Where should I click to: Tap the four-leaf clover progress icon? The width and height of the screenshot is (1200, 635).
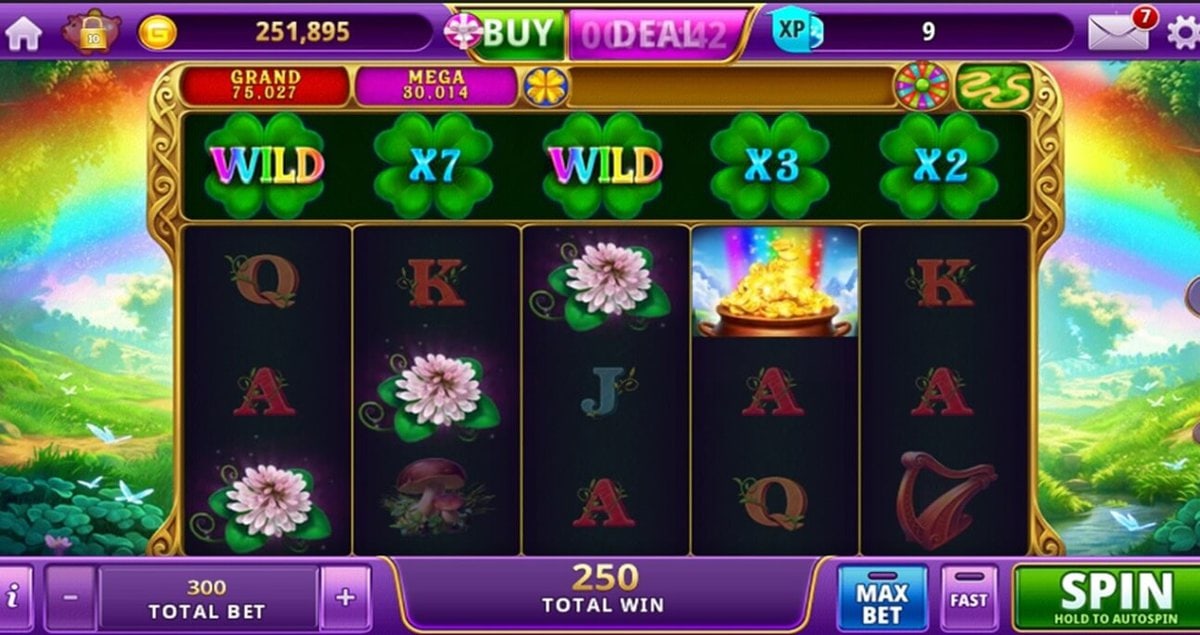546,87
